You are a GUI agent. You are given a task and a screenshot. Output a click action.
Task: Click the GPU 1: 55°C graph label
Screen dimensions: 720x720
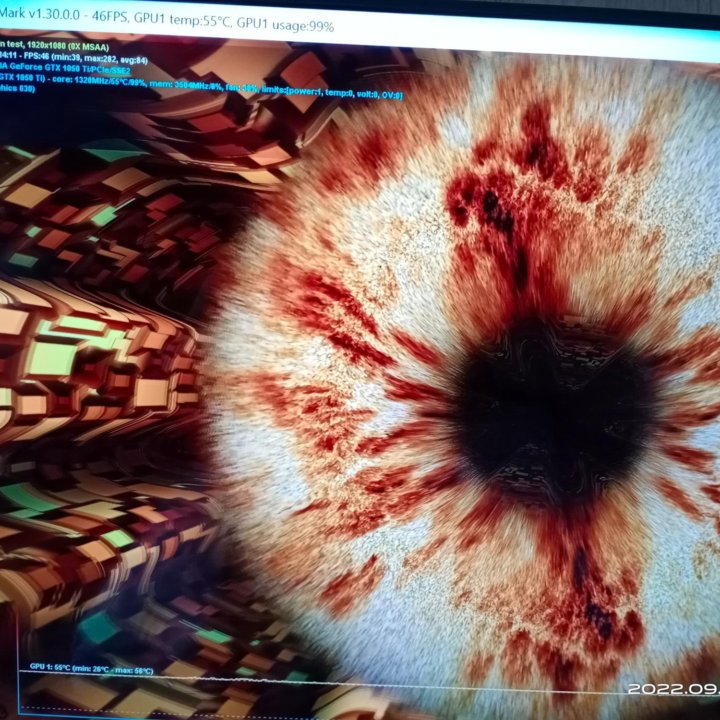point(50,665)
